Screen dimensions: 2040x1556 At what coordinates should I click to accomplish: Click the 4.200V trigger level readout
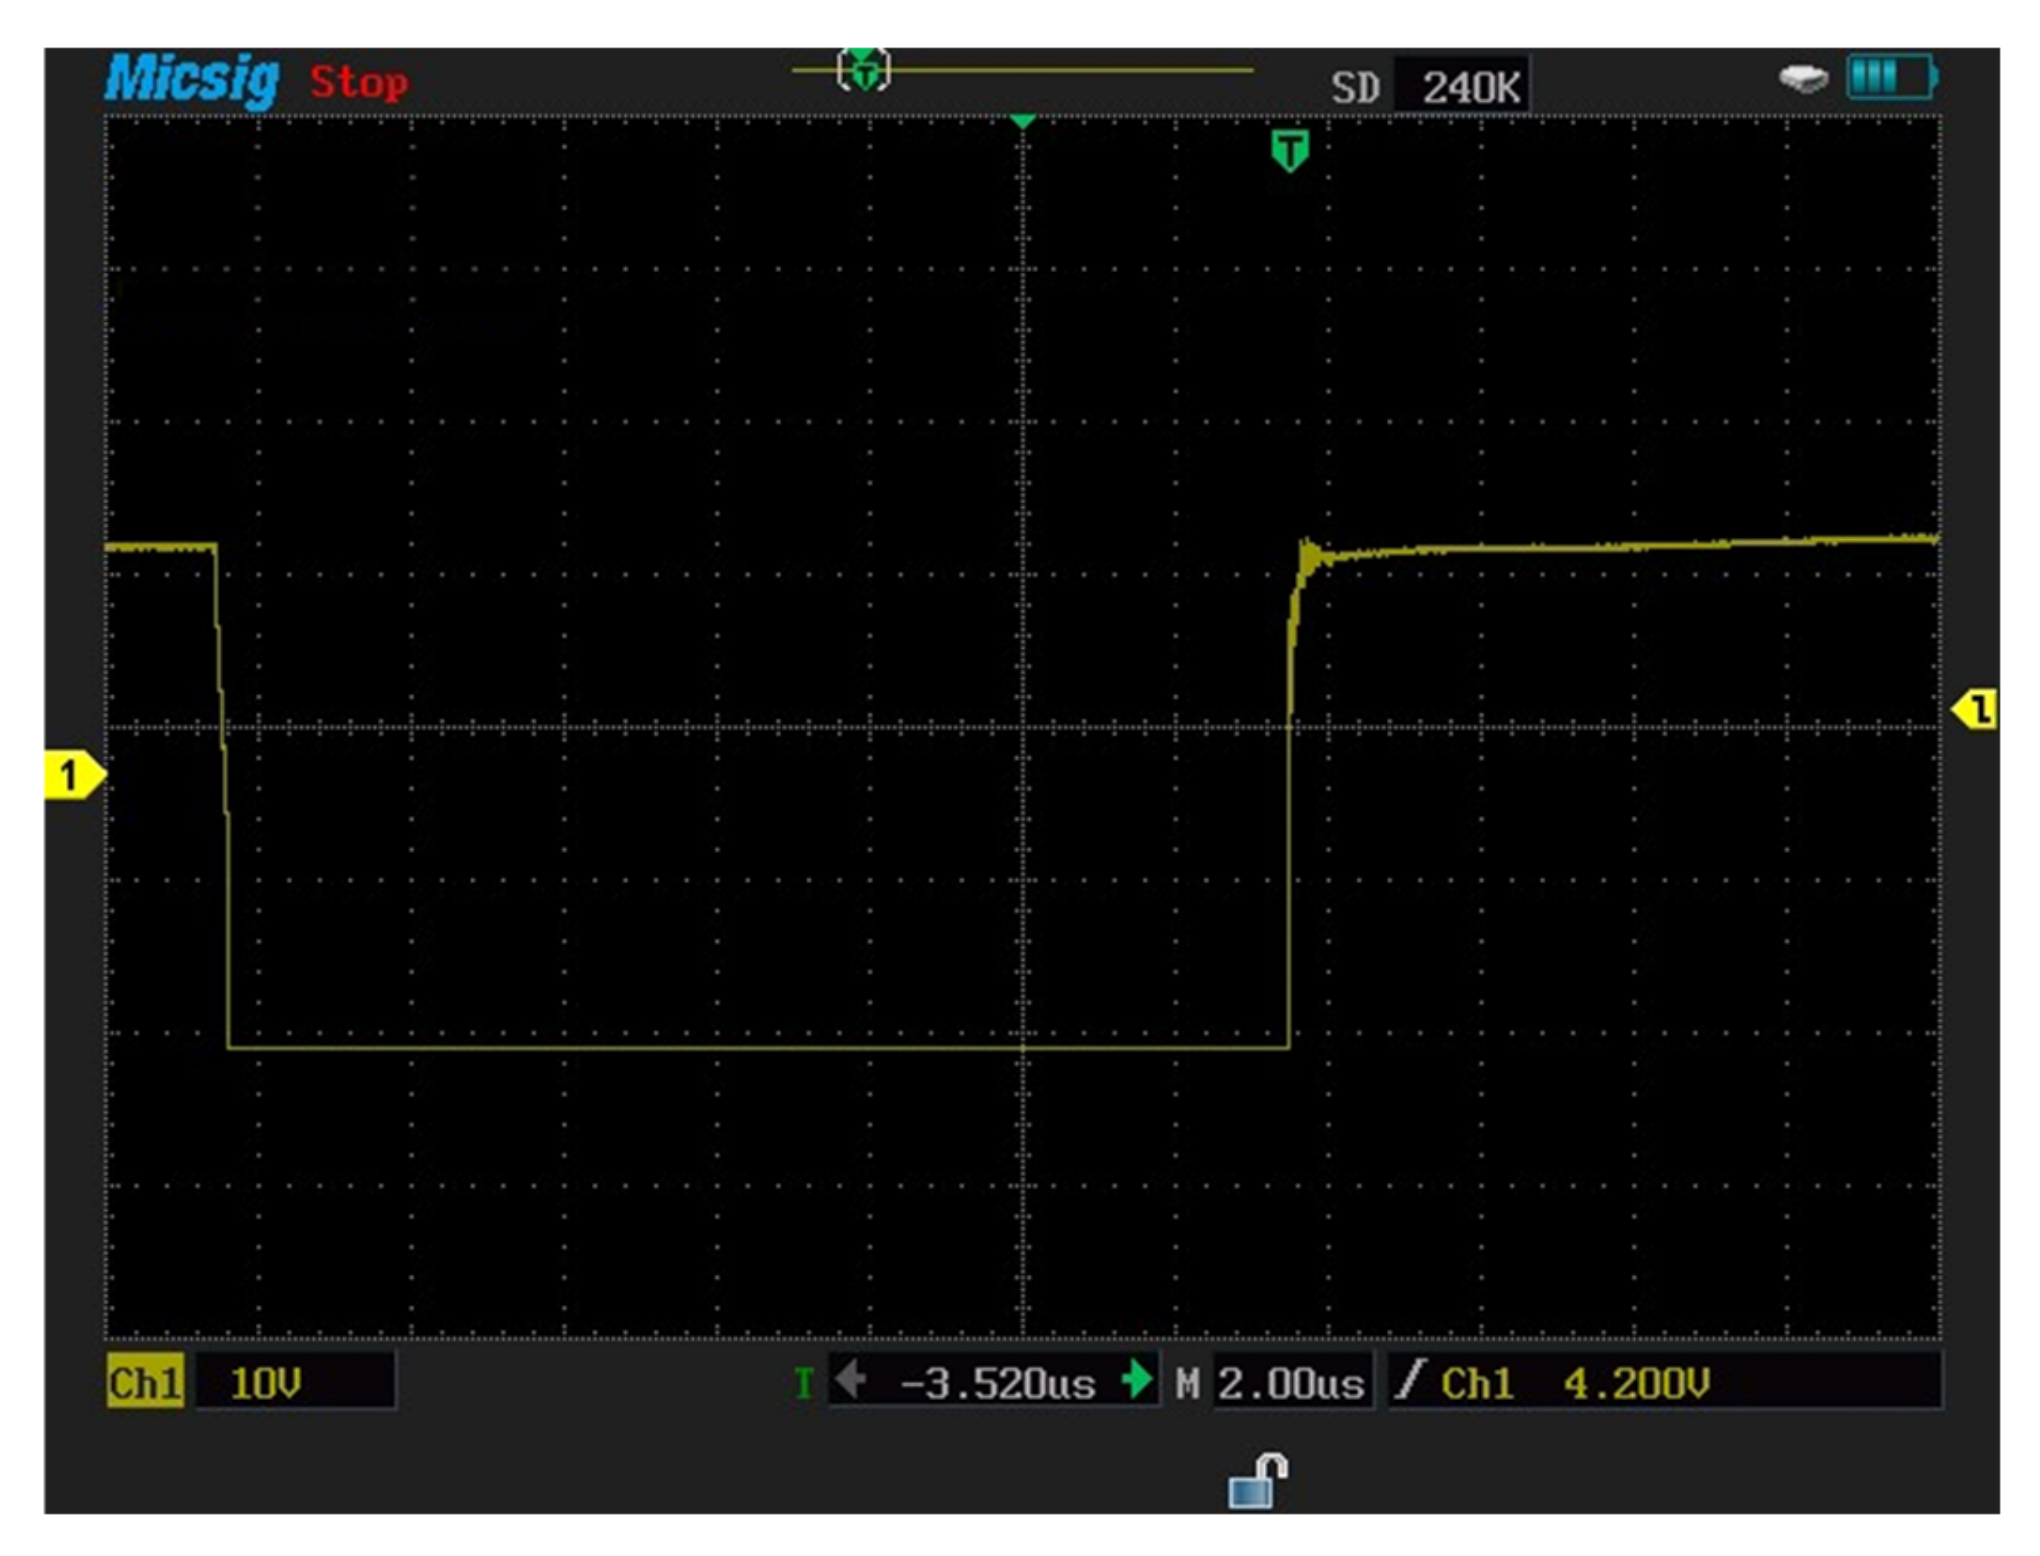(x=1636, y=1383)
